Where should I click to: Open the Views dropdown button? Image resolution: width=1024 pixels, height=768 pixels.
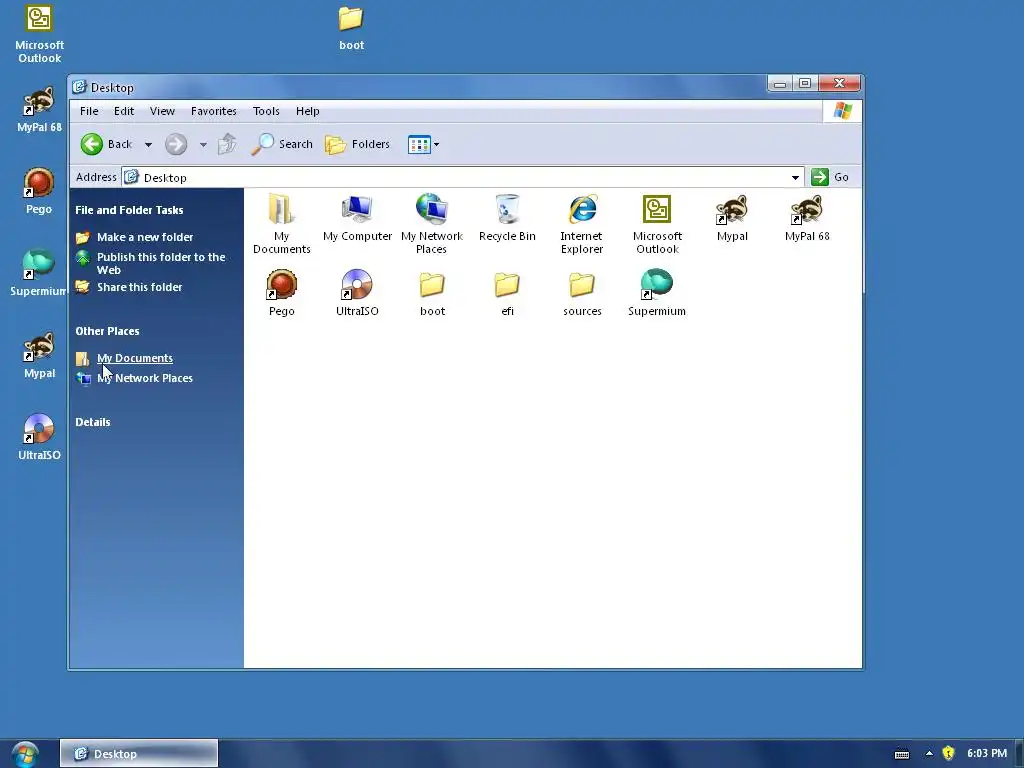coord(423,144)
